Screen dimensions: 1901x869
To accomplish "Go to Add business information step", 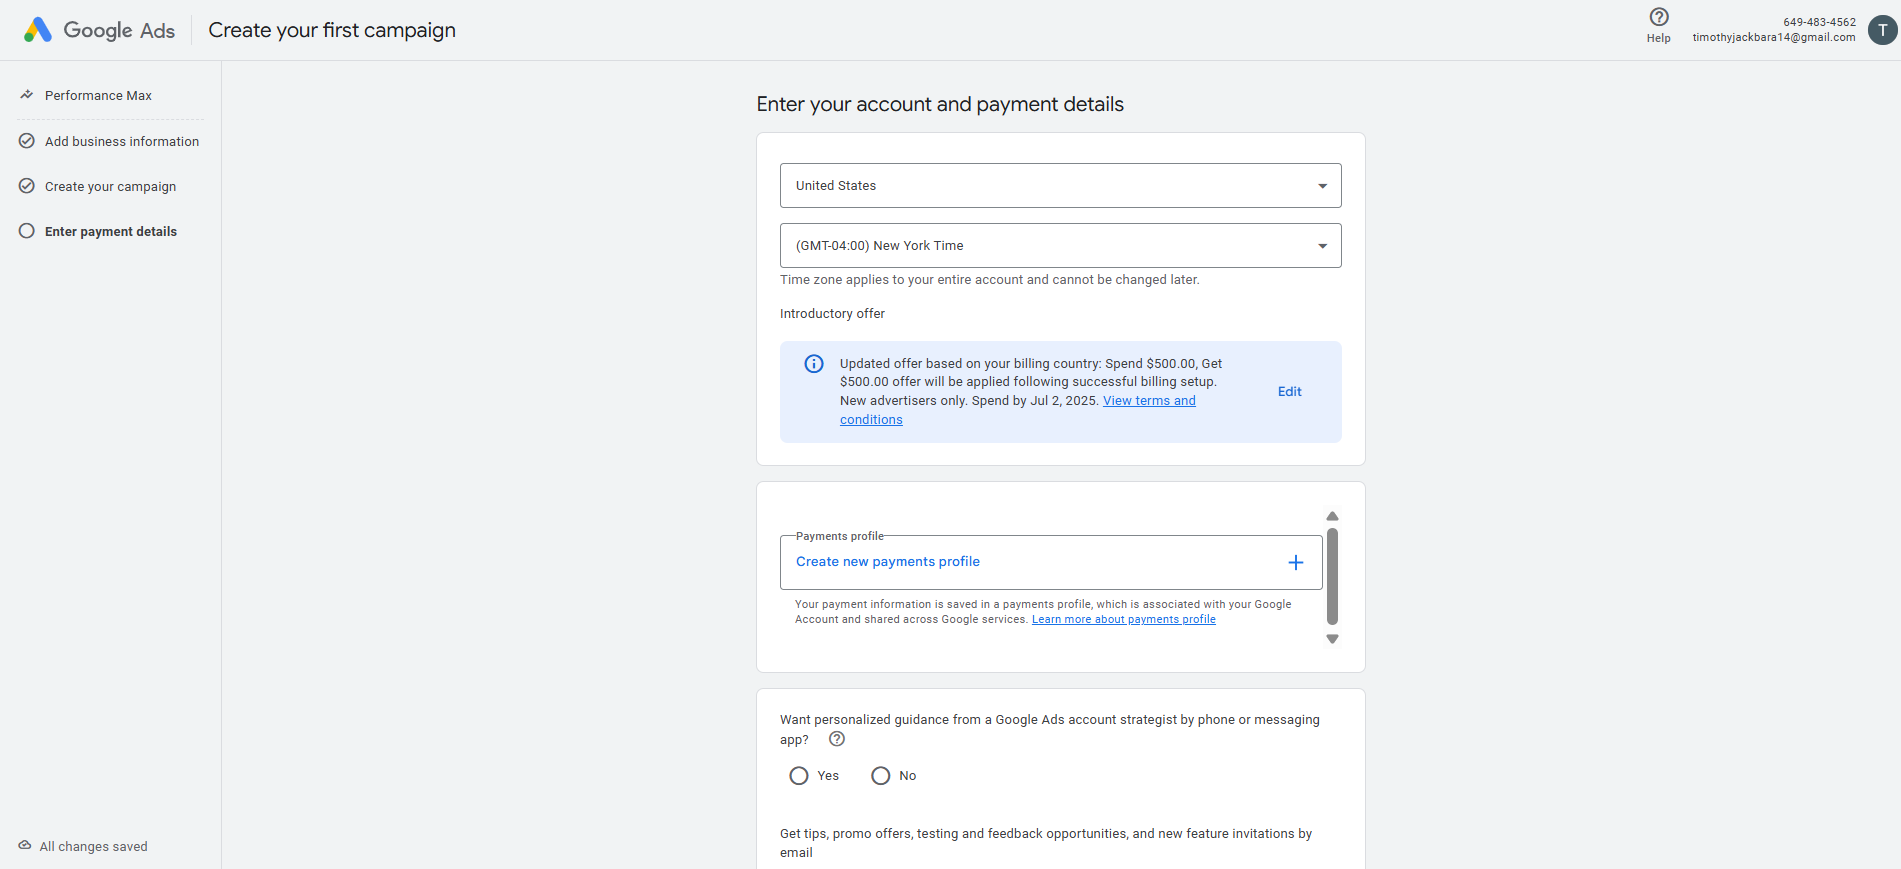I will coord(121,142).
